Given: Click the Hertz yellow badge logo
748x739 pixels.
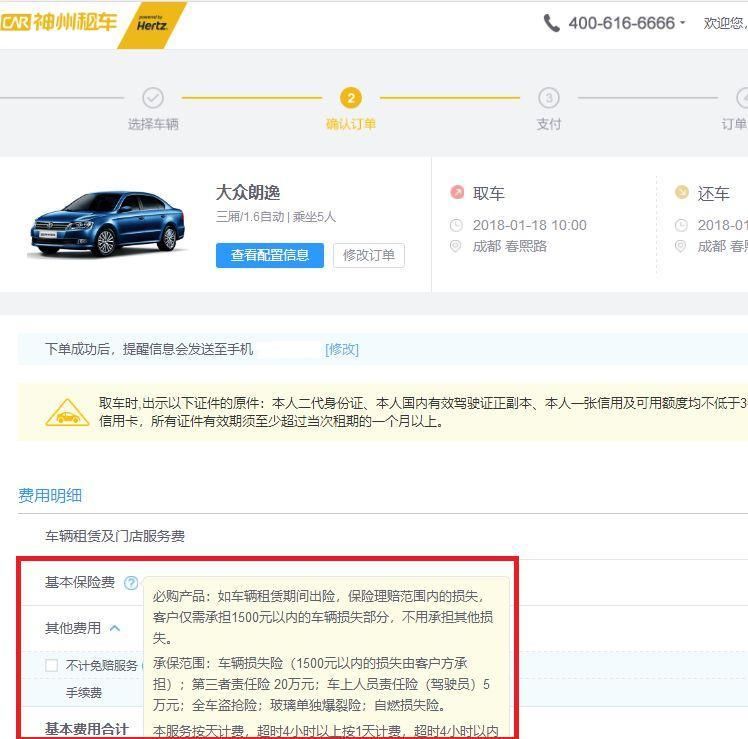Looking at the screenshot, I should [x=152, y=25].
